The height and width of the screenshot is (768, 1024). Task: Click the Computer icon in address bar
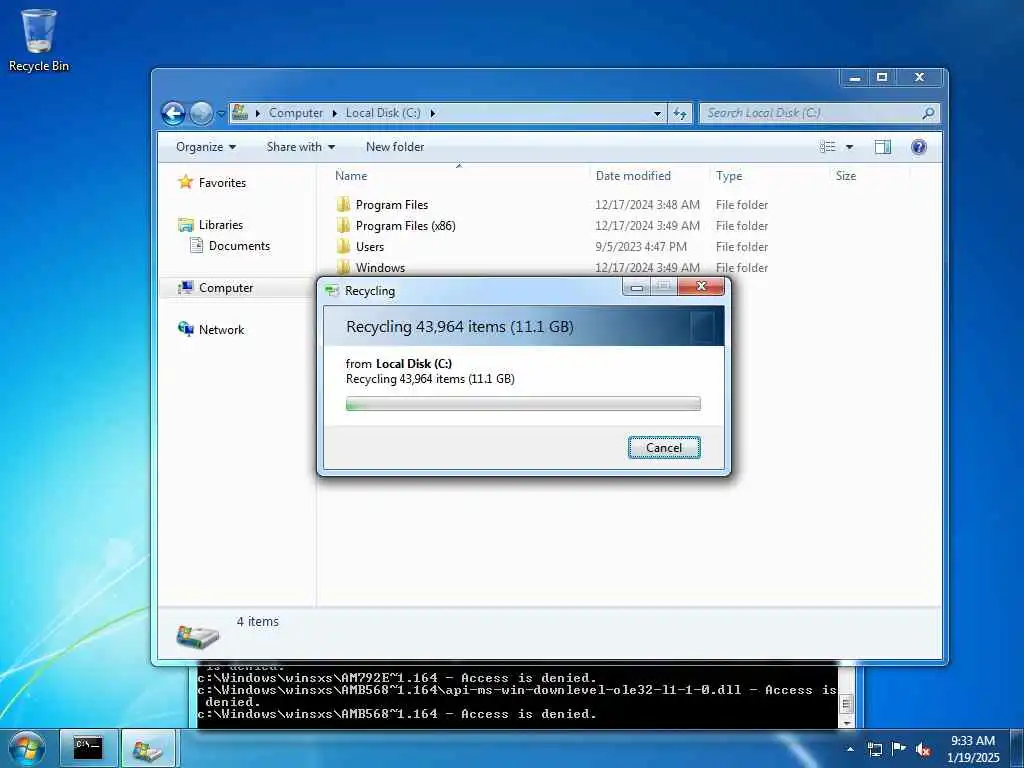click(240, 112)
